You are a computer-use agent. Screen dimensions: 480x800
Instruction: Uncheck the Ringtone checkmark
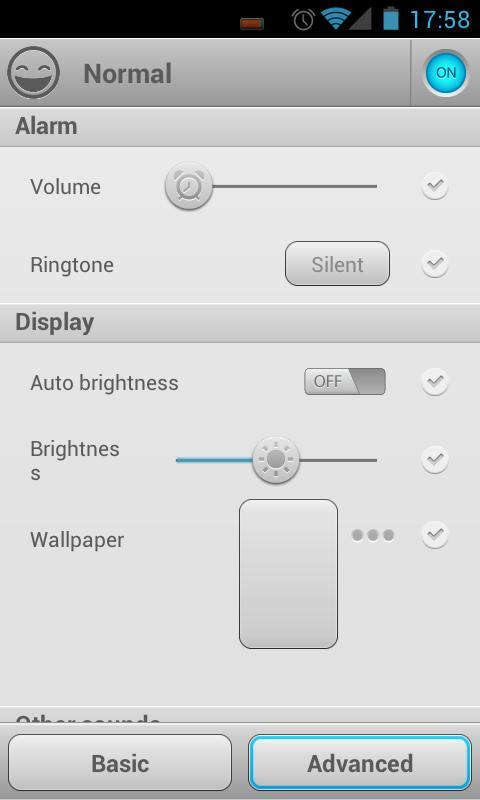435,264
